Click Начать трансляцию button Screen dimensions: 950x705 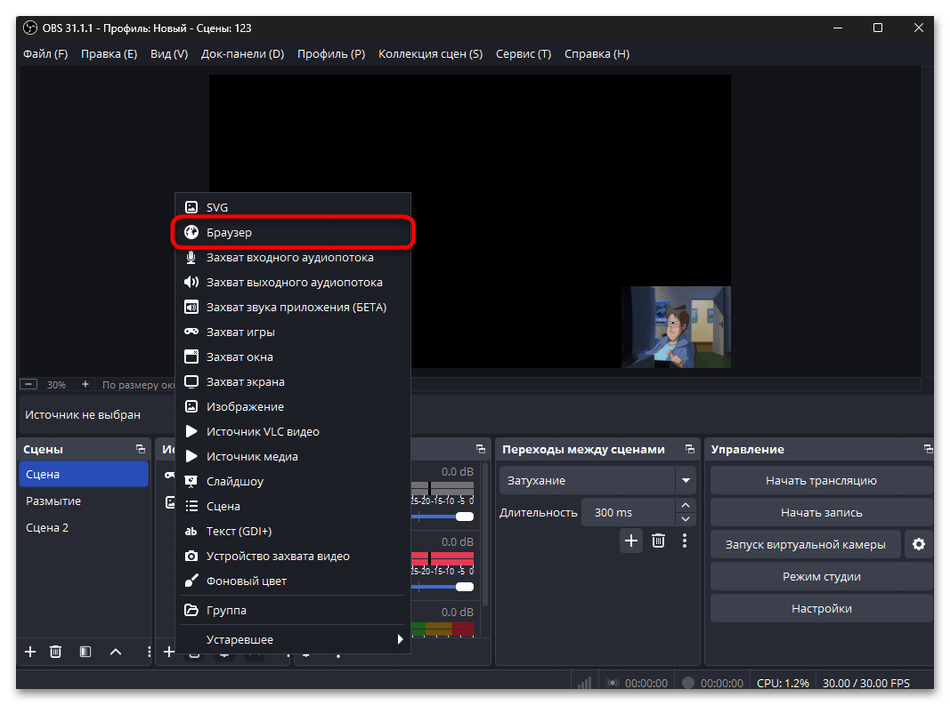[821, 480]
